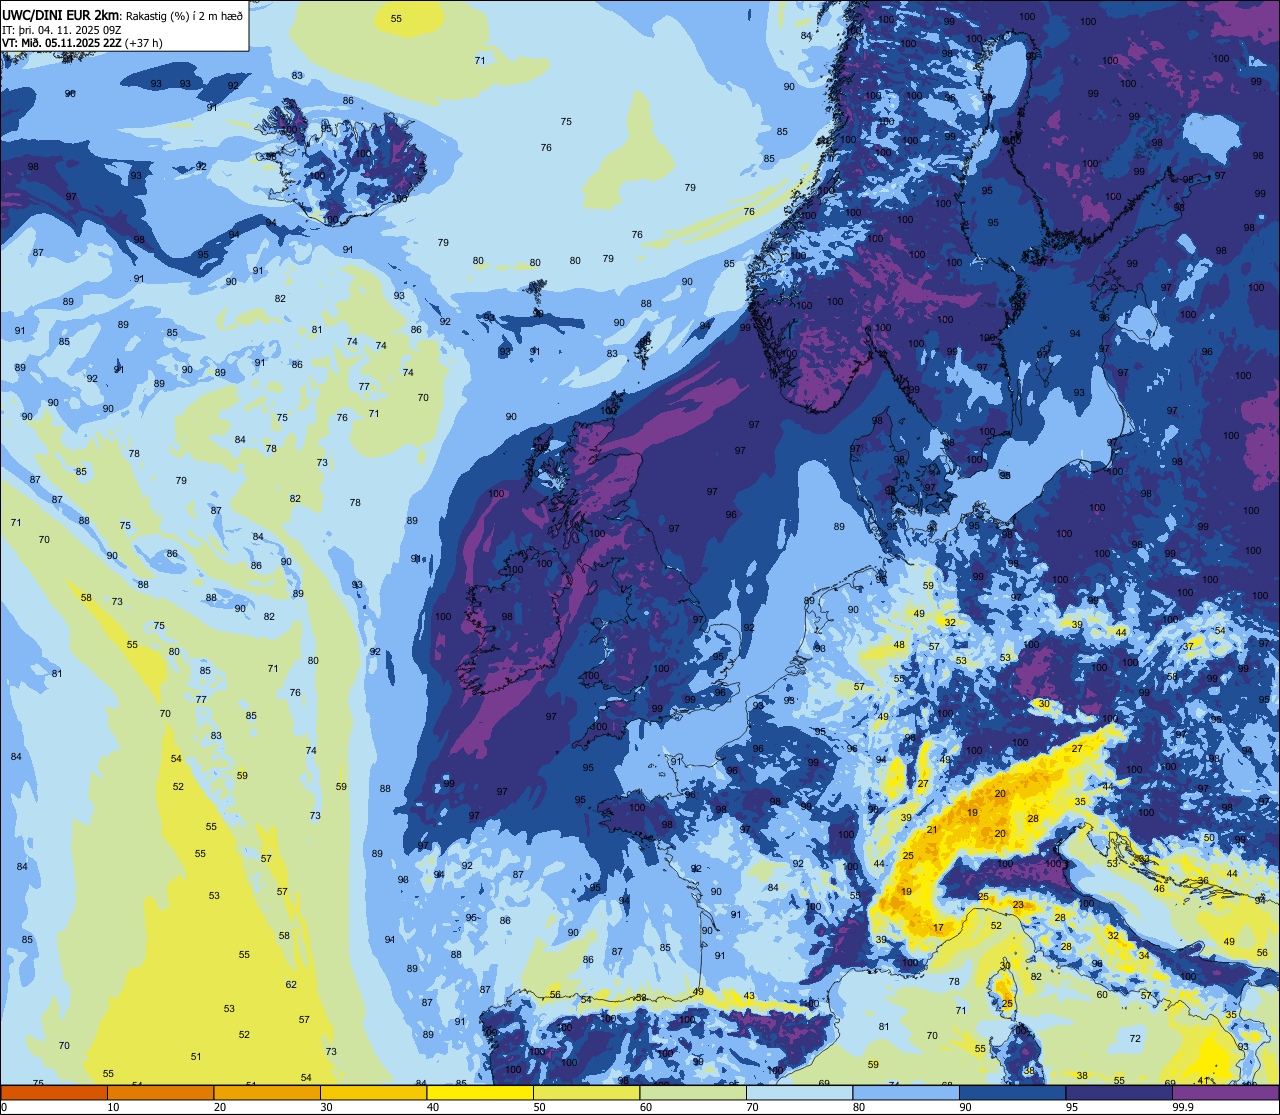The image size is (1280, 1115).
Task: Click the 70–80% pale blue legend swatch
Action: pyautogui.click(x=799, y=1093)
